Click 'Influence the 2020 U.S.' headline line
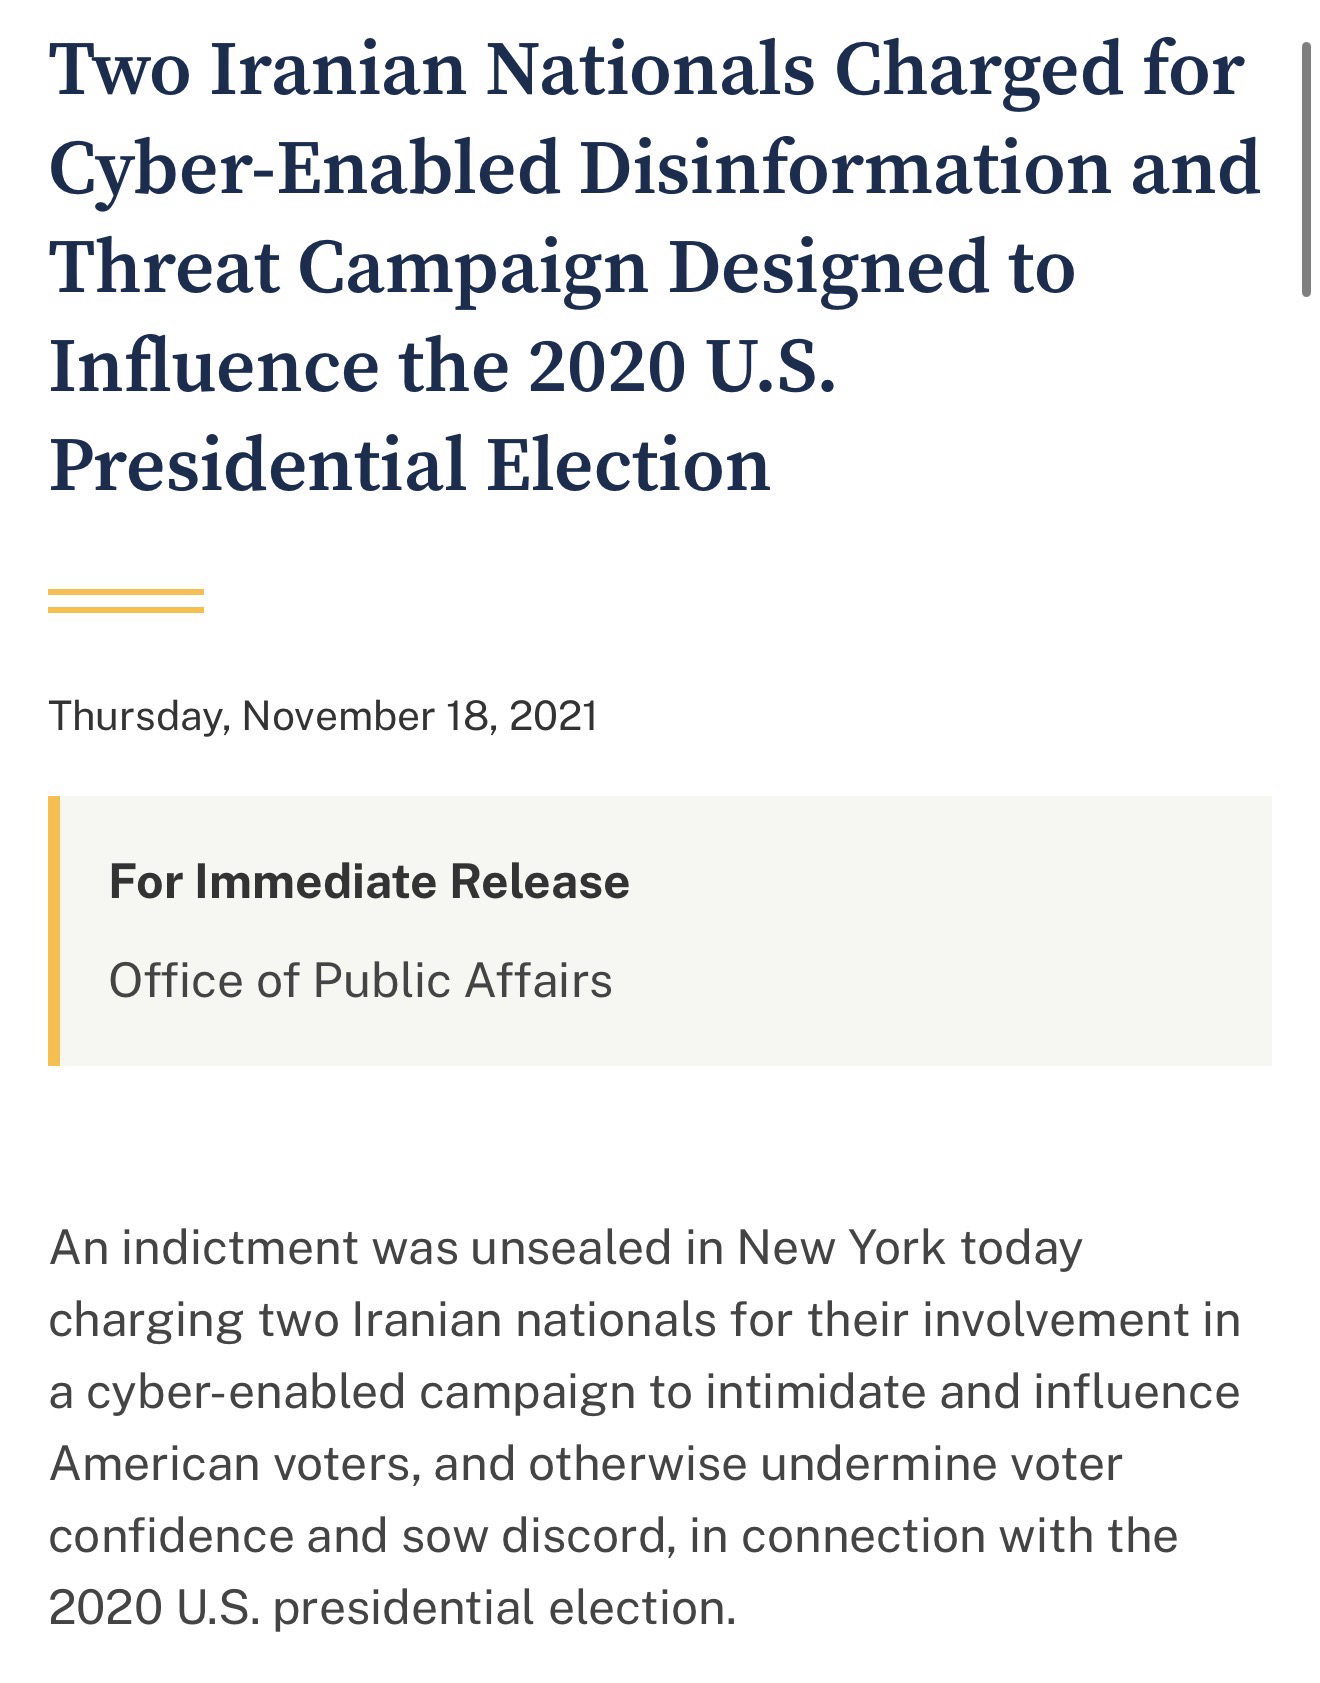This screenshot has width=1320, height=1683. [x=442, y=366]
